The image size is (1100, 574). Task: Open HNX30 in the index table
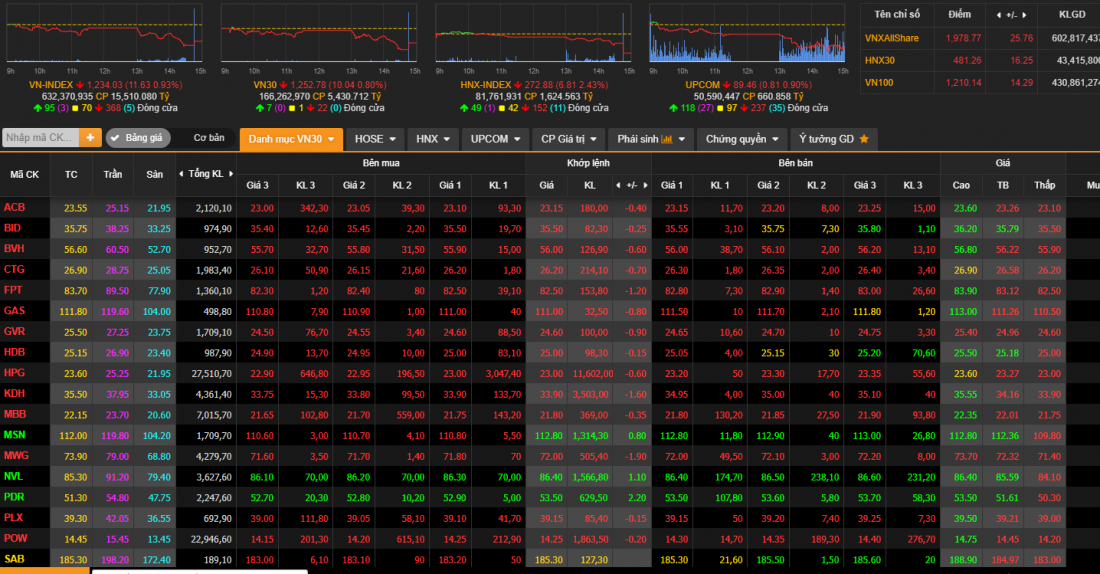(x=880, y=60)
